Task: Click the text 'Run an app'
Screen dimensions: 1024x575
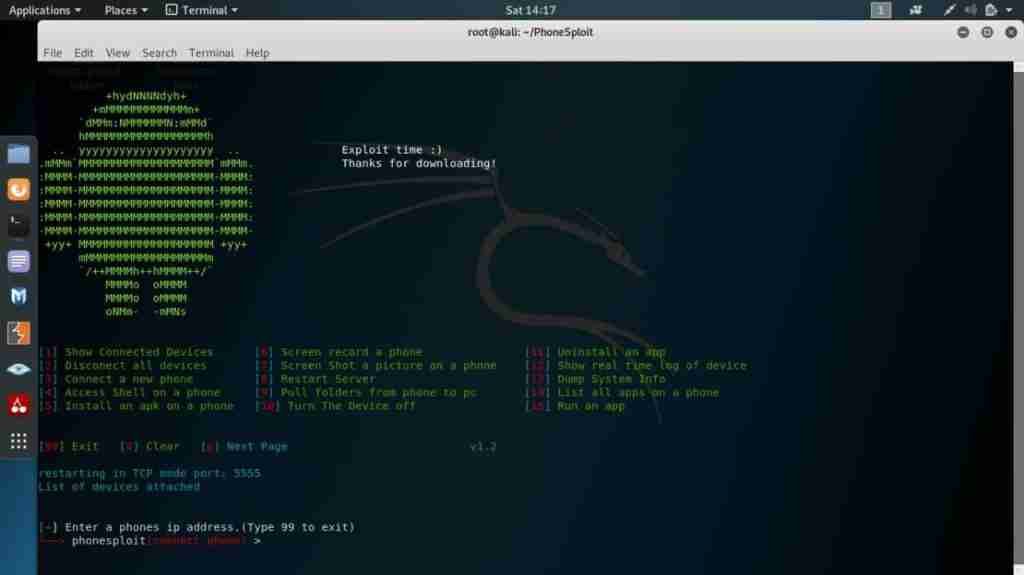Action: point(591,406)
